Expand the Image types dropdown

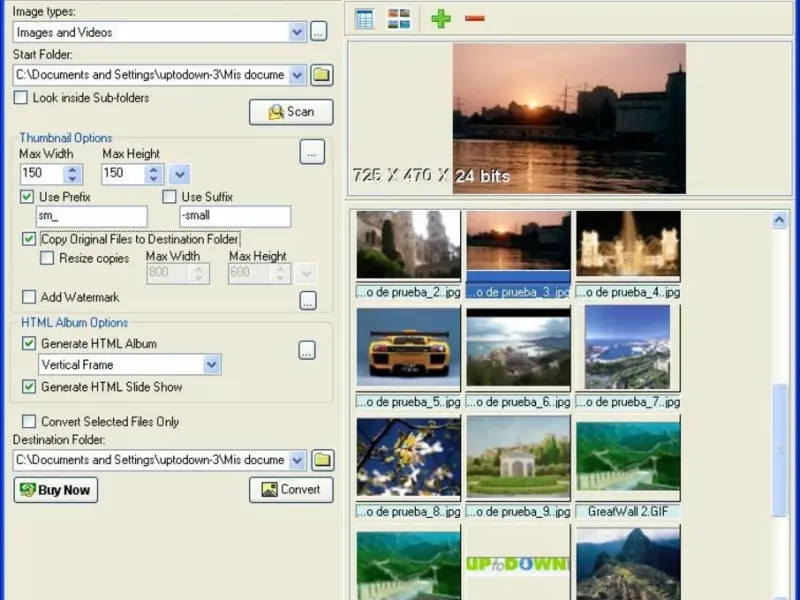point(297,32)
